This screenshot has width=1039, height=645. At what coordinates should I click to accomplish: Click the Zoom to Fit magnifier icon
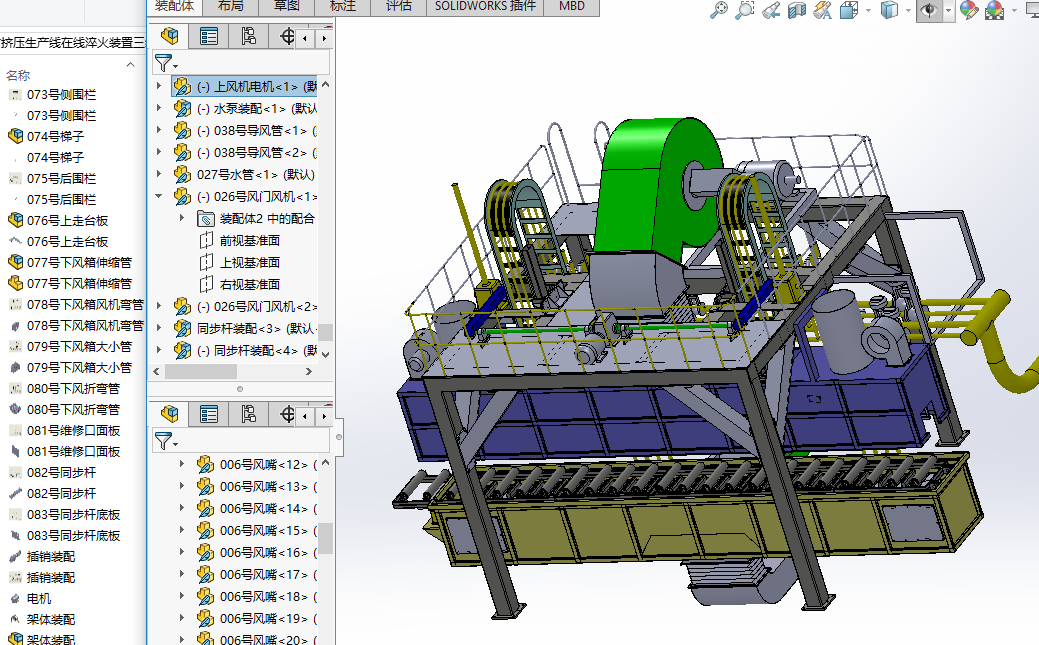coord(719,10)
